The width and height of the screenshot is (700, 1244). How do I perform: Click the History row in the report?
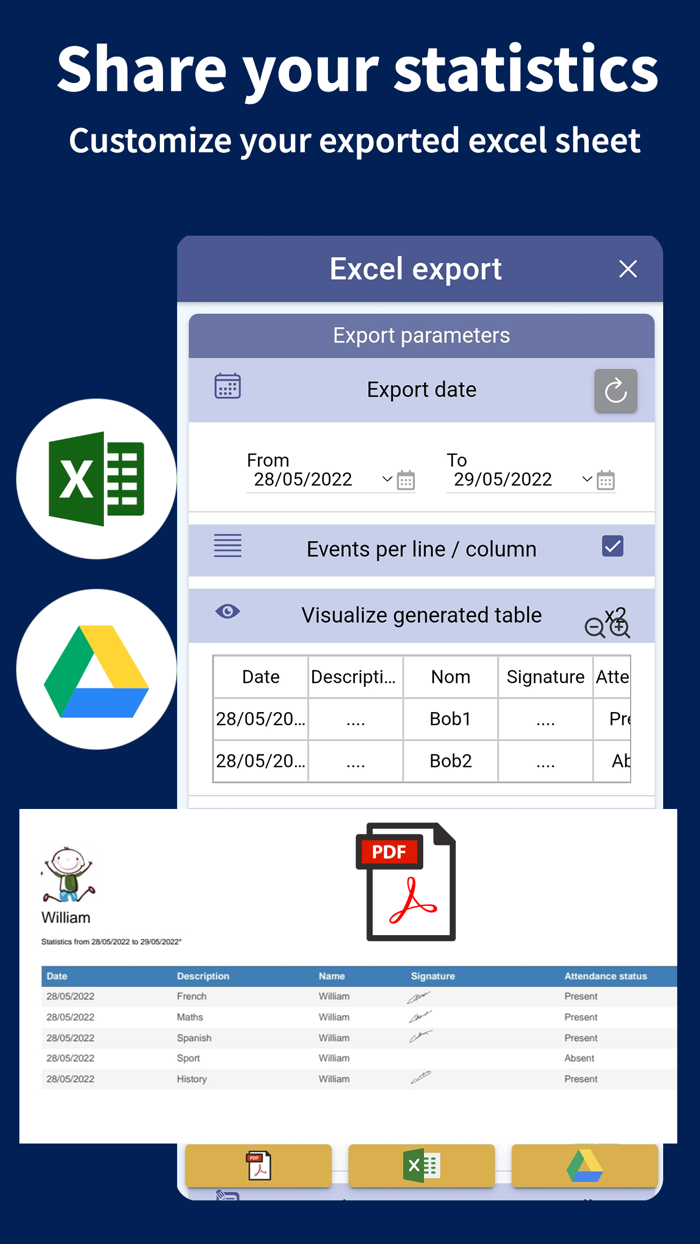pos(360,1079)
